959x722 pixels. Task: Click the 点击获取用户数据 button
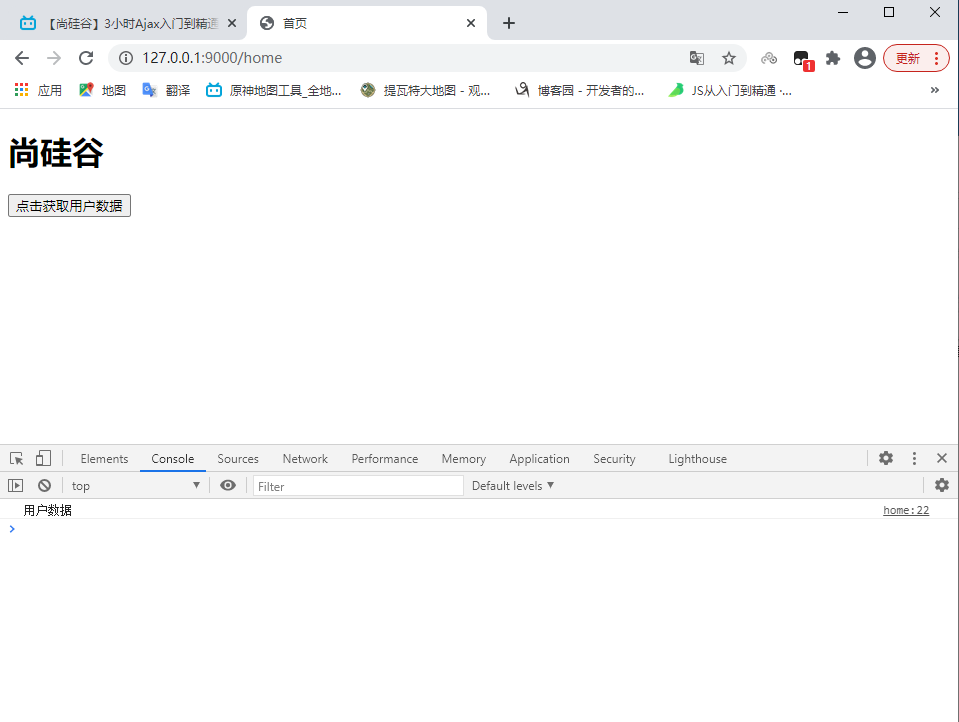point(69,206)
